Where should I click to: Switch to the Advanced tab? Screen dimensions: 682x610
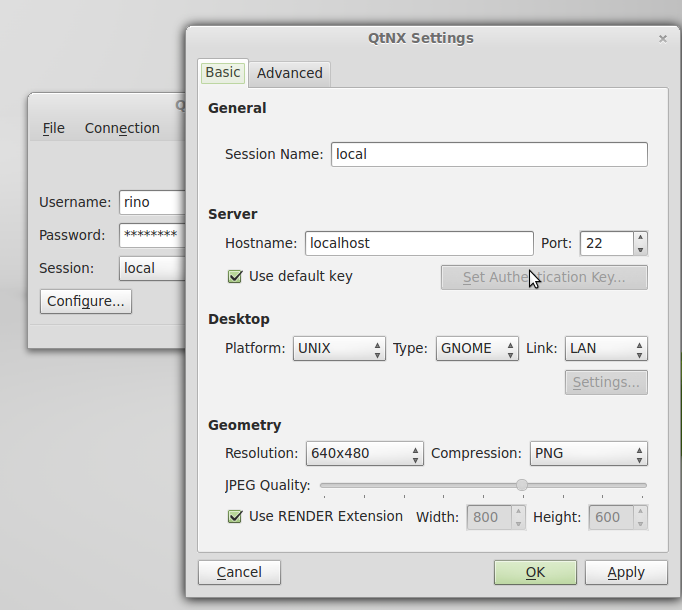[x=290, y=73]
